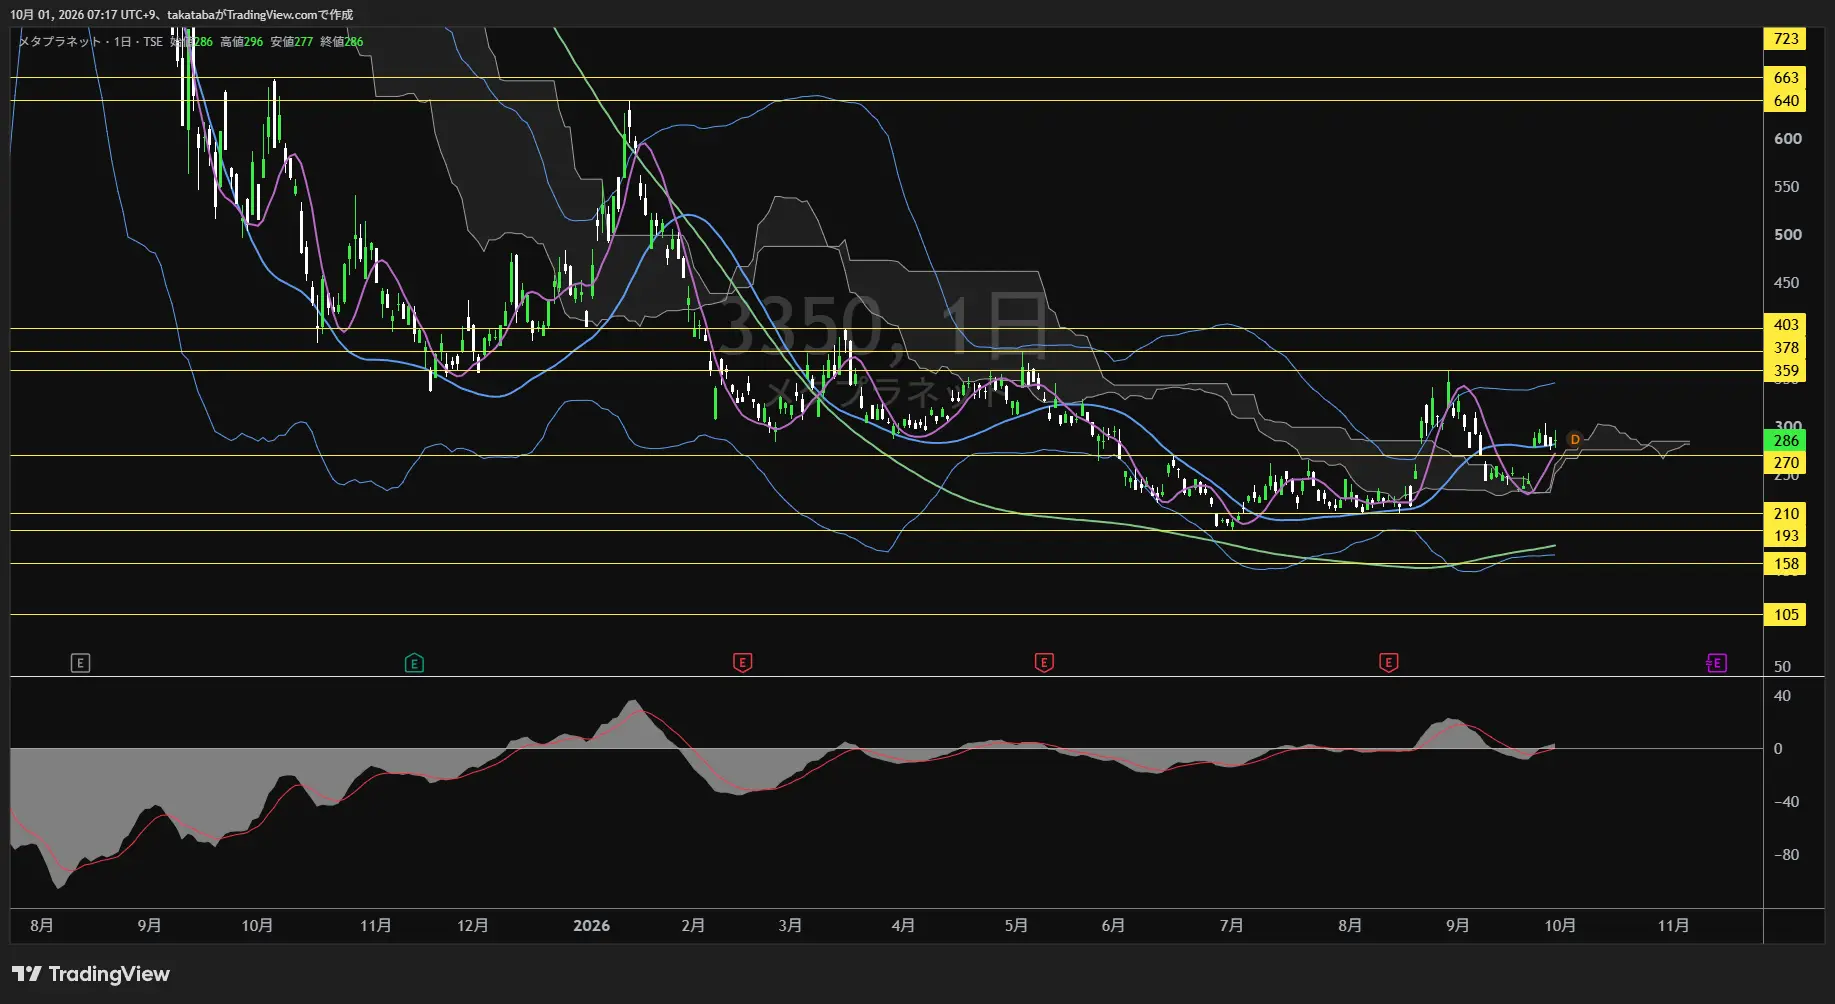
Task: Click the 7月 label on time axis
Action: [x=1232, y=926]
